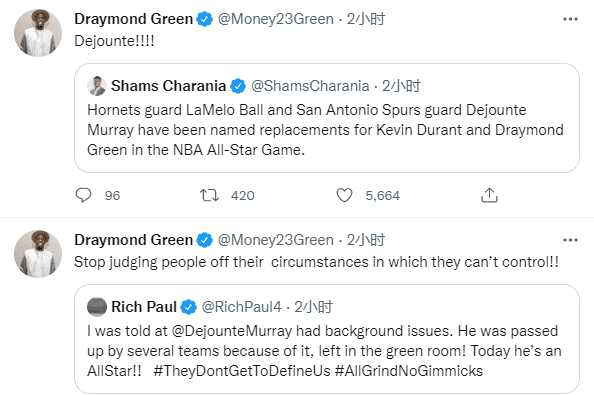Open Rich Paul's small profile picture
The width and height of the screenshot is (594, 395).
97,307
